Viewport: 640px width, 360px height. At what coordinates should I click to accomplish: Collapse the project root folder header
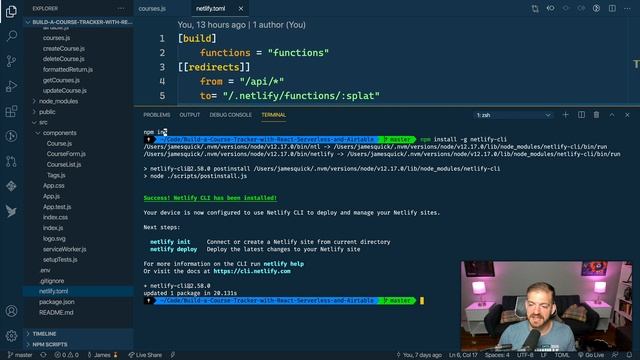80,22
